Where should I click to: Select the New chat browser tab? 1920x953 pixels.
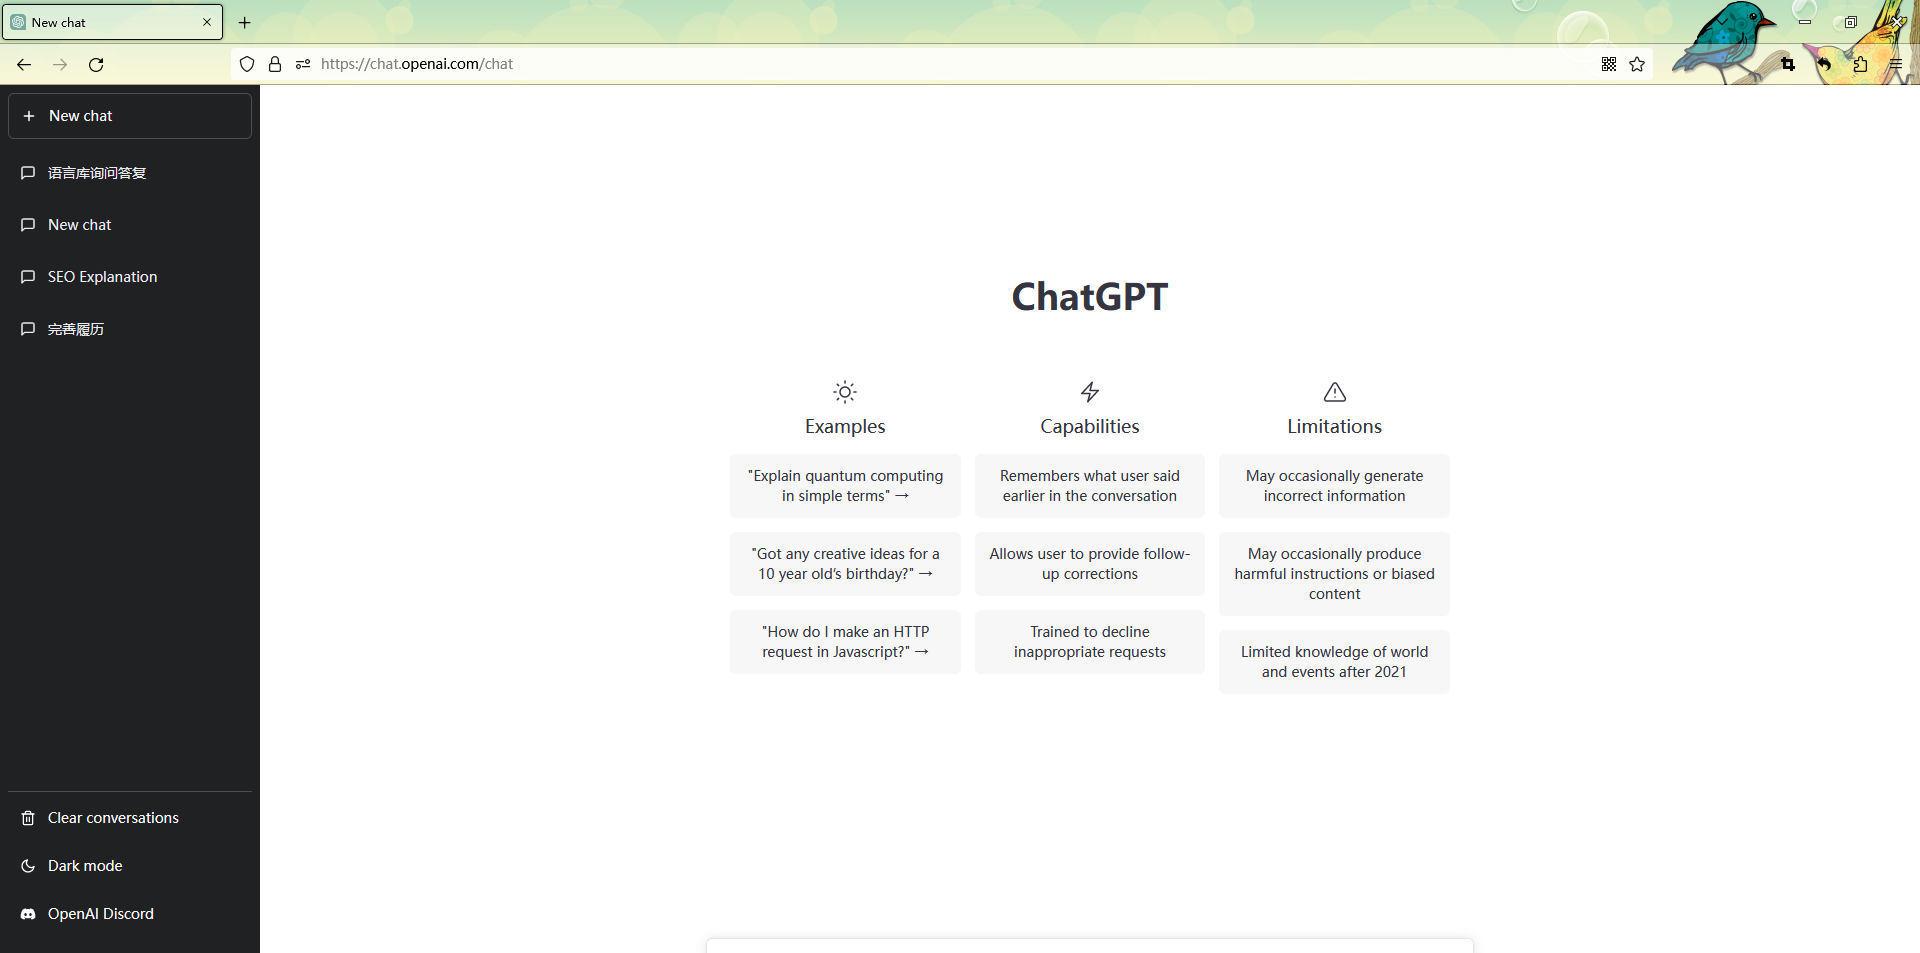coord(112,22)
